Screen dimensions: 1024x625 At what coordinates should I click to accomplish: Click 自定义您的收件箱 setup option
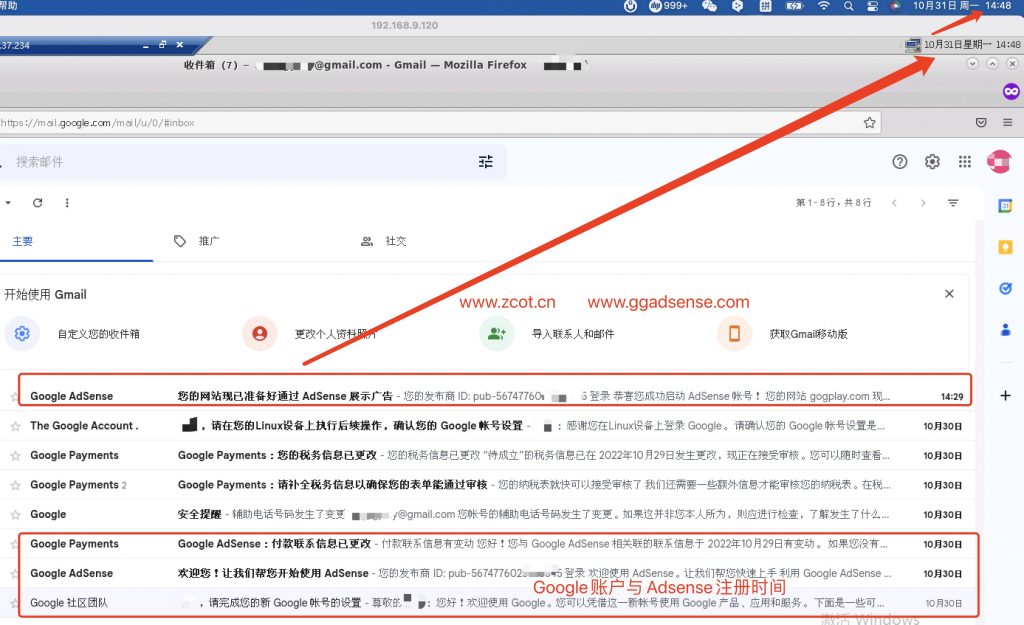tap(99, 334)
